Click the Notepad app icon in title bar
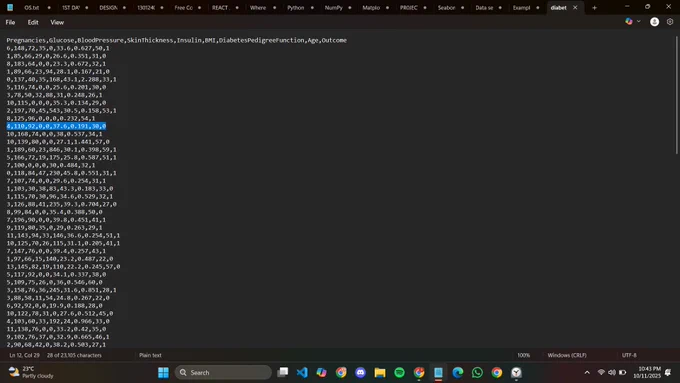680x383 pixels. tap(10, 8)
